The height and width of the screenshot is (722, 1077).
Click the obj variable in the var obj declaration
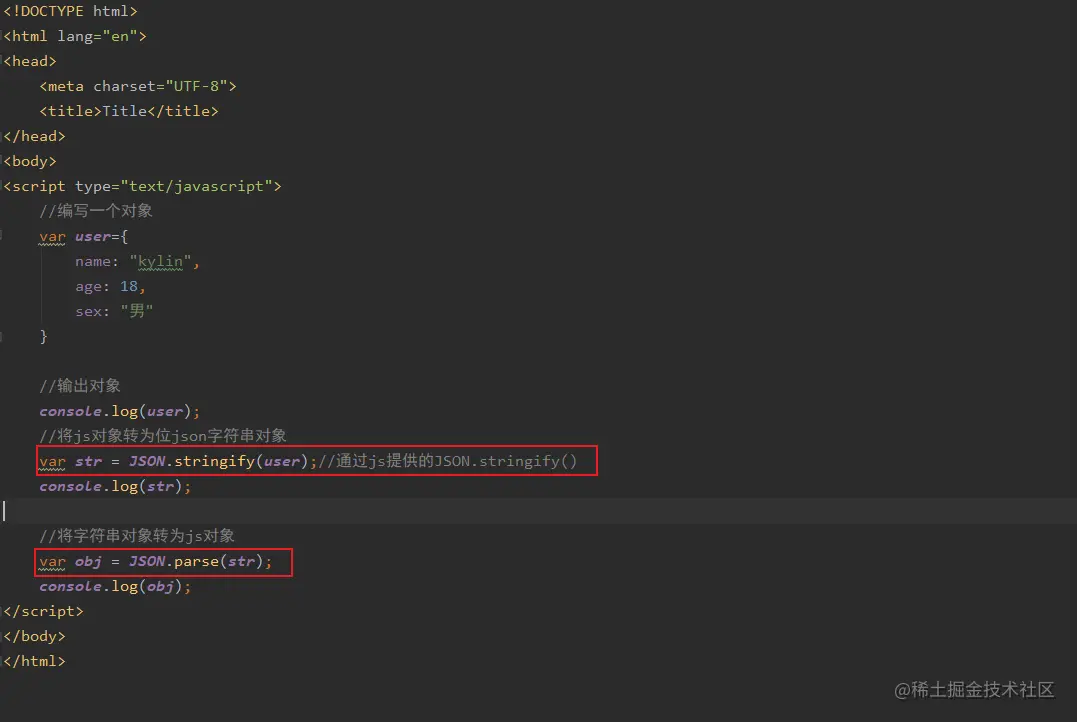pyautogui.click(x=89, y=561)
